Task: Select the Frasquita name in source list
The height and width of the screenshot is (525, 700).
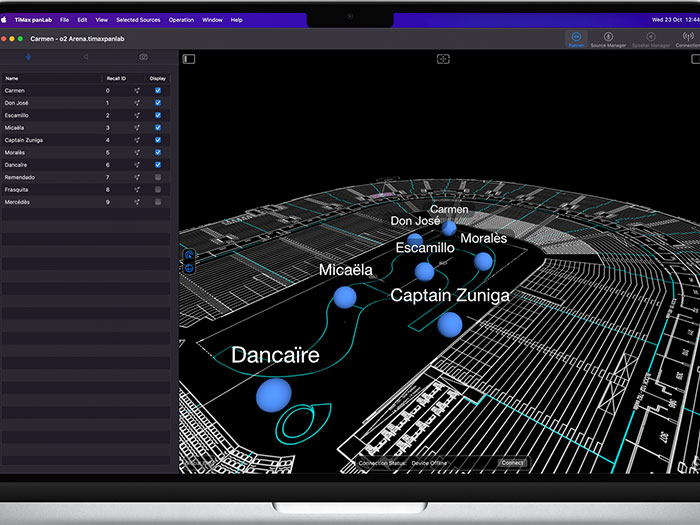Action: (17, 190)
